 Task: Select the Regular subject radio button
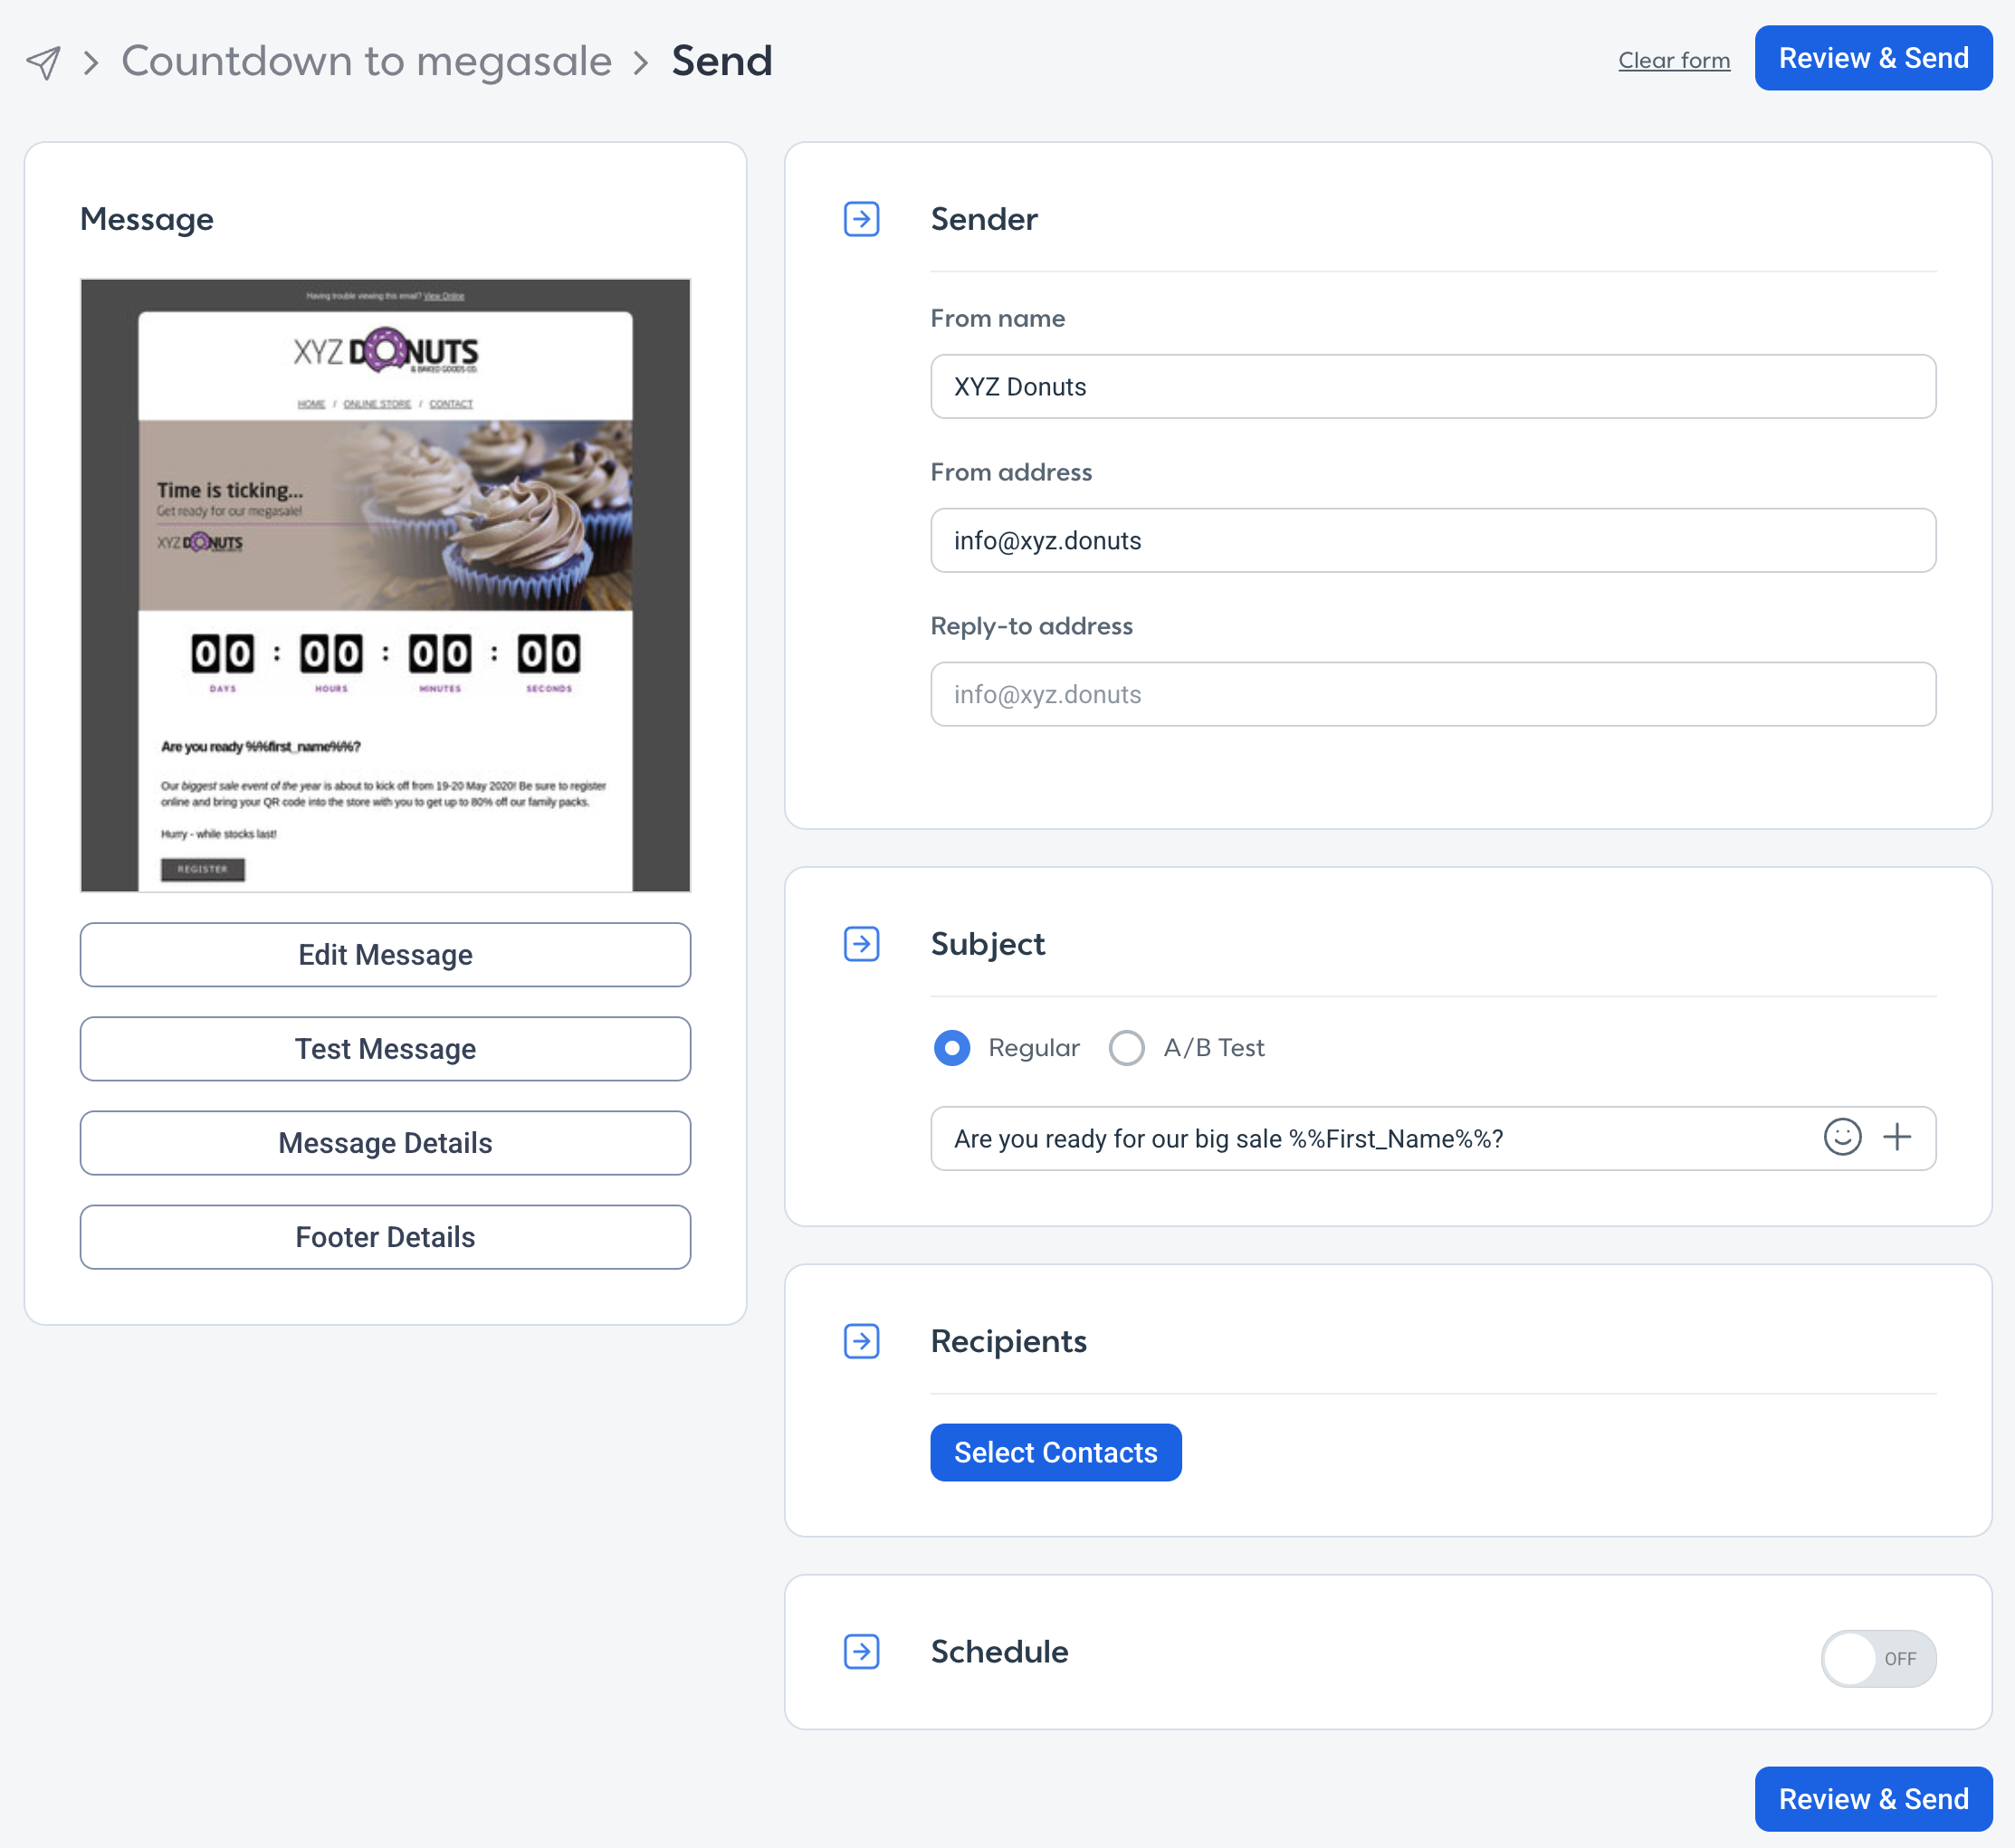(x=951, y=1048)
